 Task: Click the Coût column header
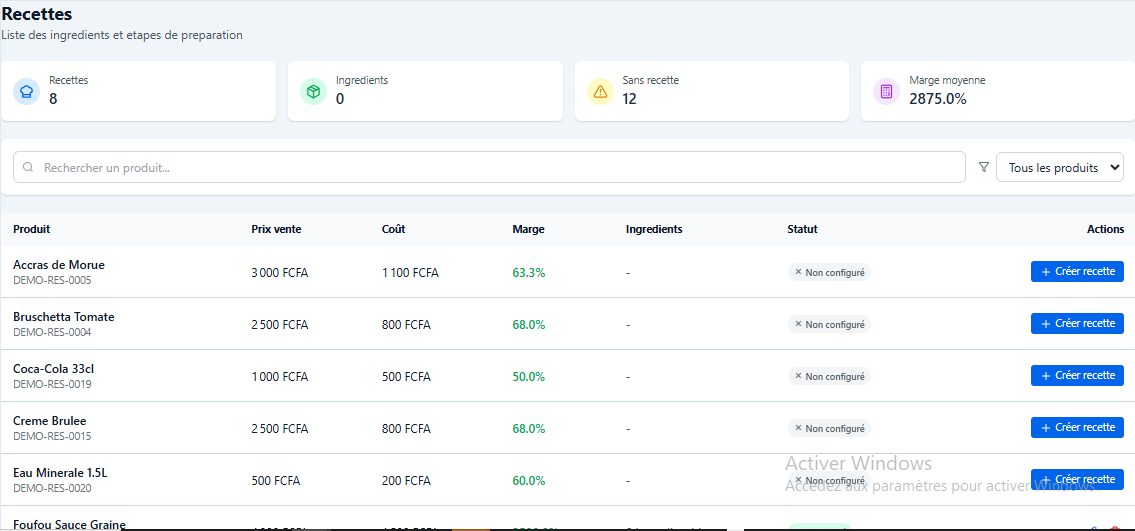[394, 229]
